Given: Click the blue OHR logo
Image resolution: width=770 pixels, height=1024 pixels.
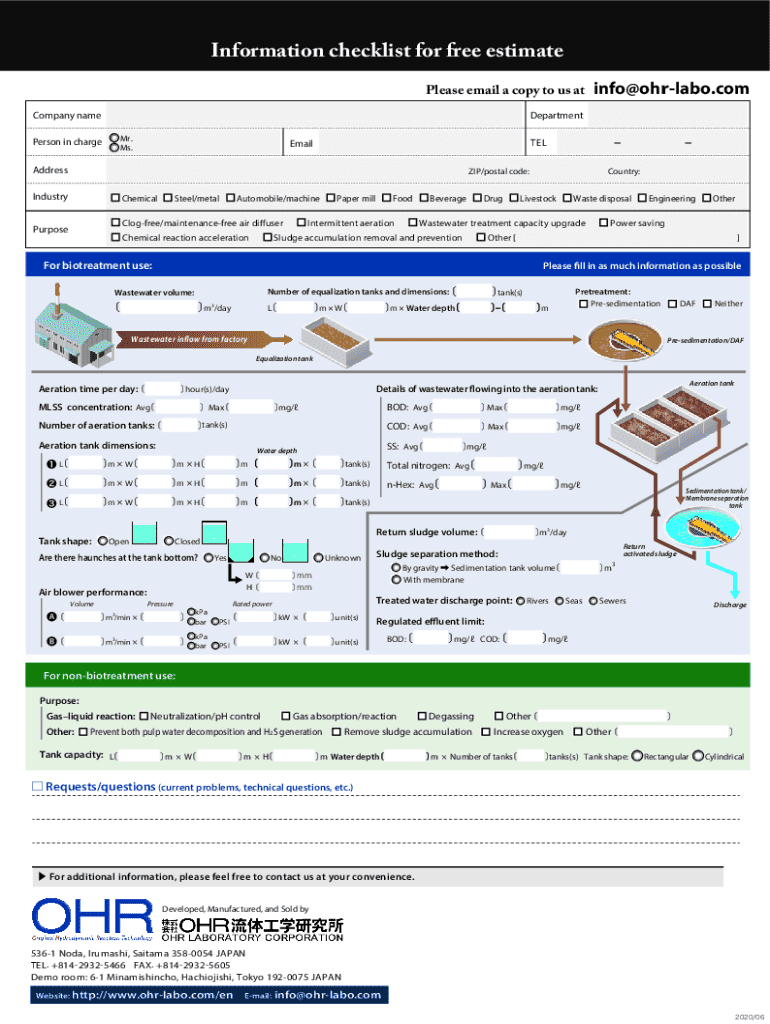Looking at the screenshot, I should coord(90,919).
